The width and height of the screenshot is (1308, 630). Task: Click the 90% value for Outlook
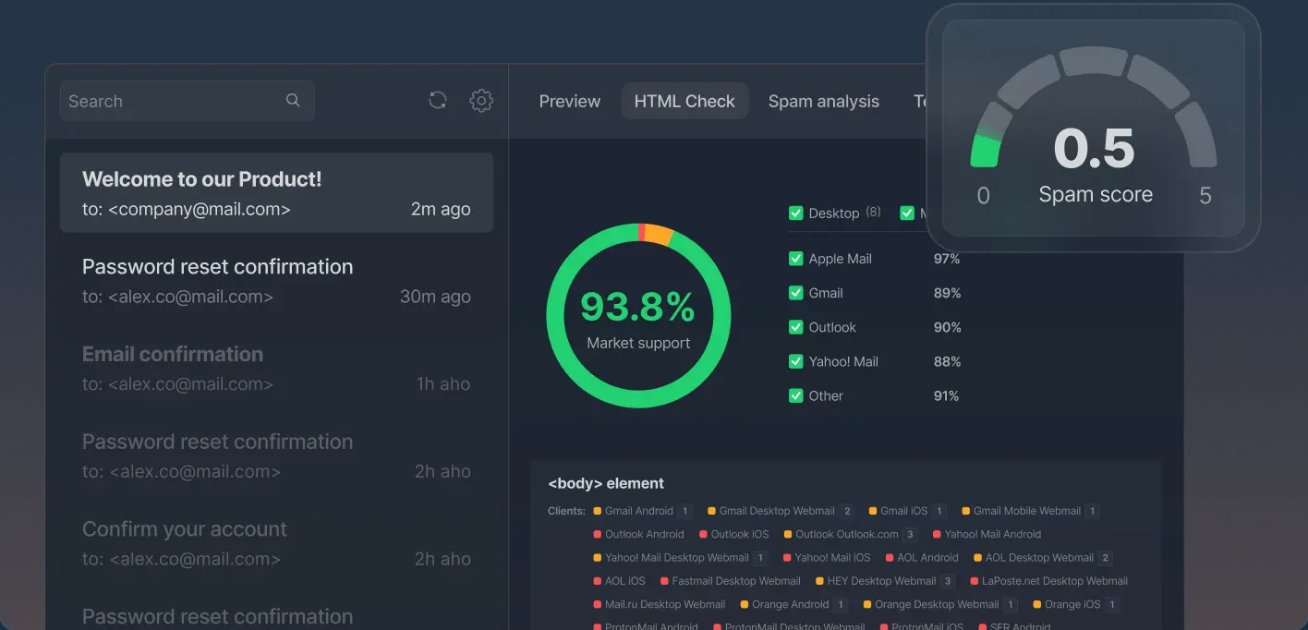947,327
